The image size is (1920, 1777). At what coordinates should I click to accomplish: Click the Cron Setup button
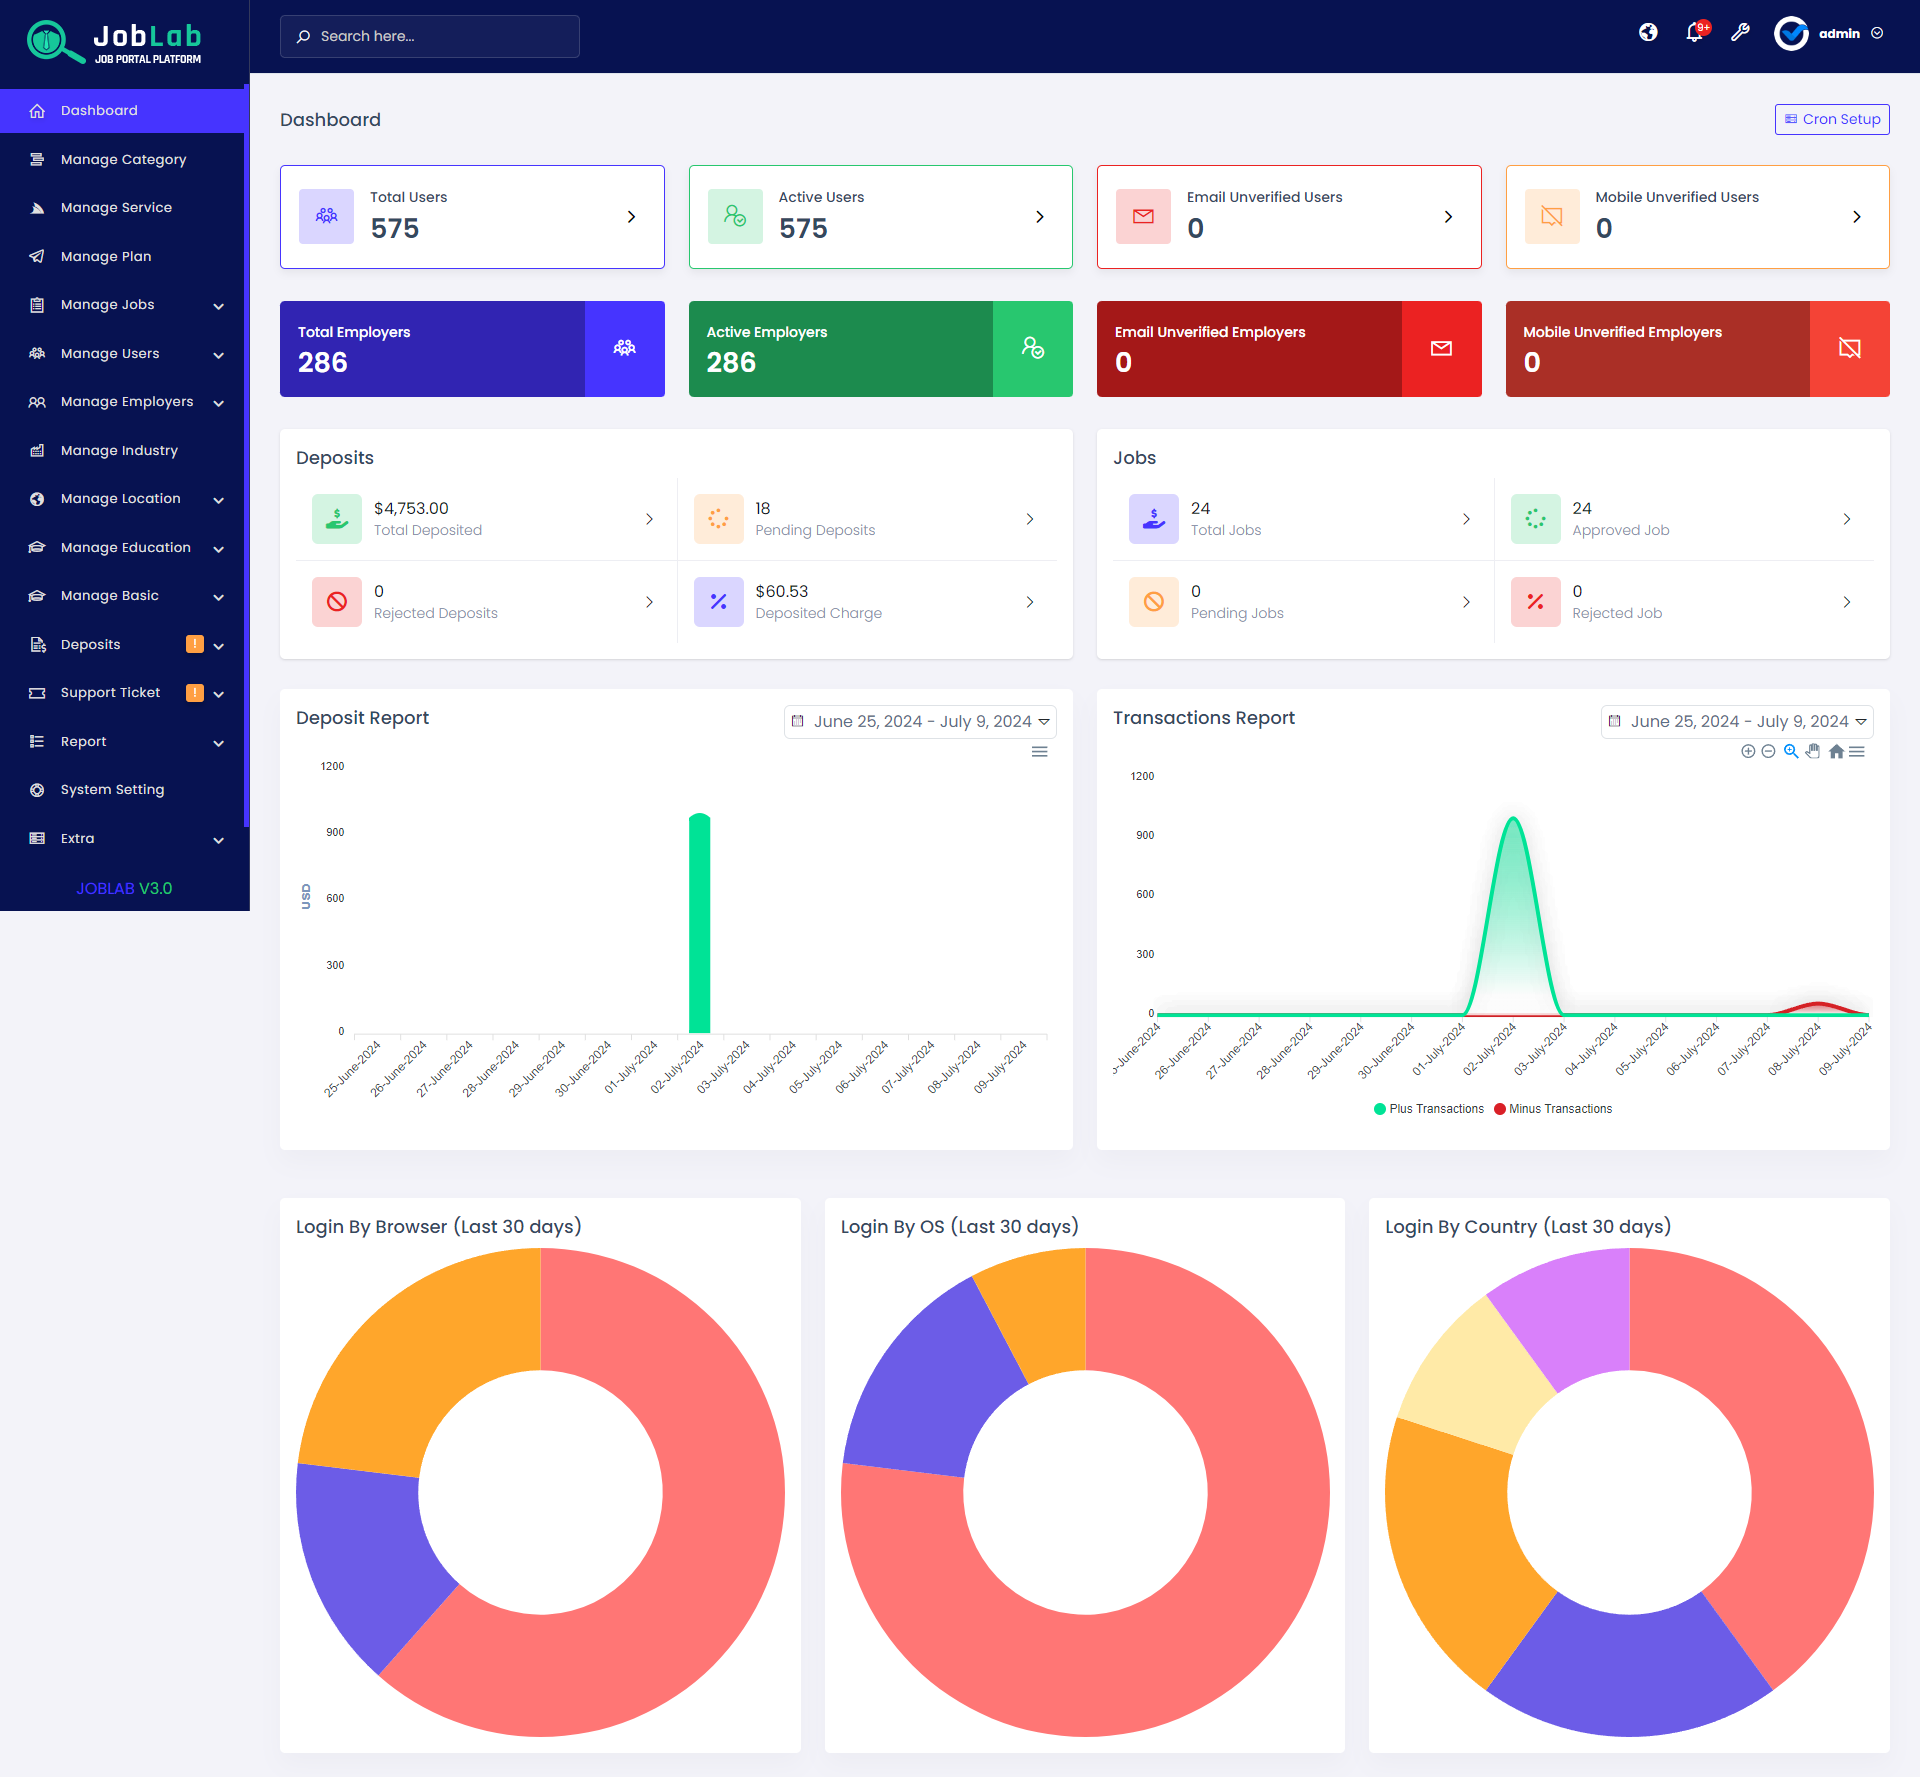click(1831, 119)
